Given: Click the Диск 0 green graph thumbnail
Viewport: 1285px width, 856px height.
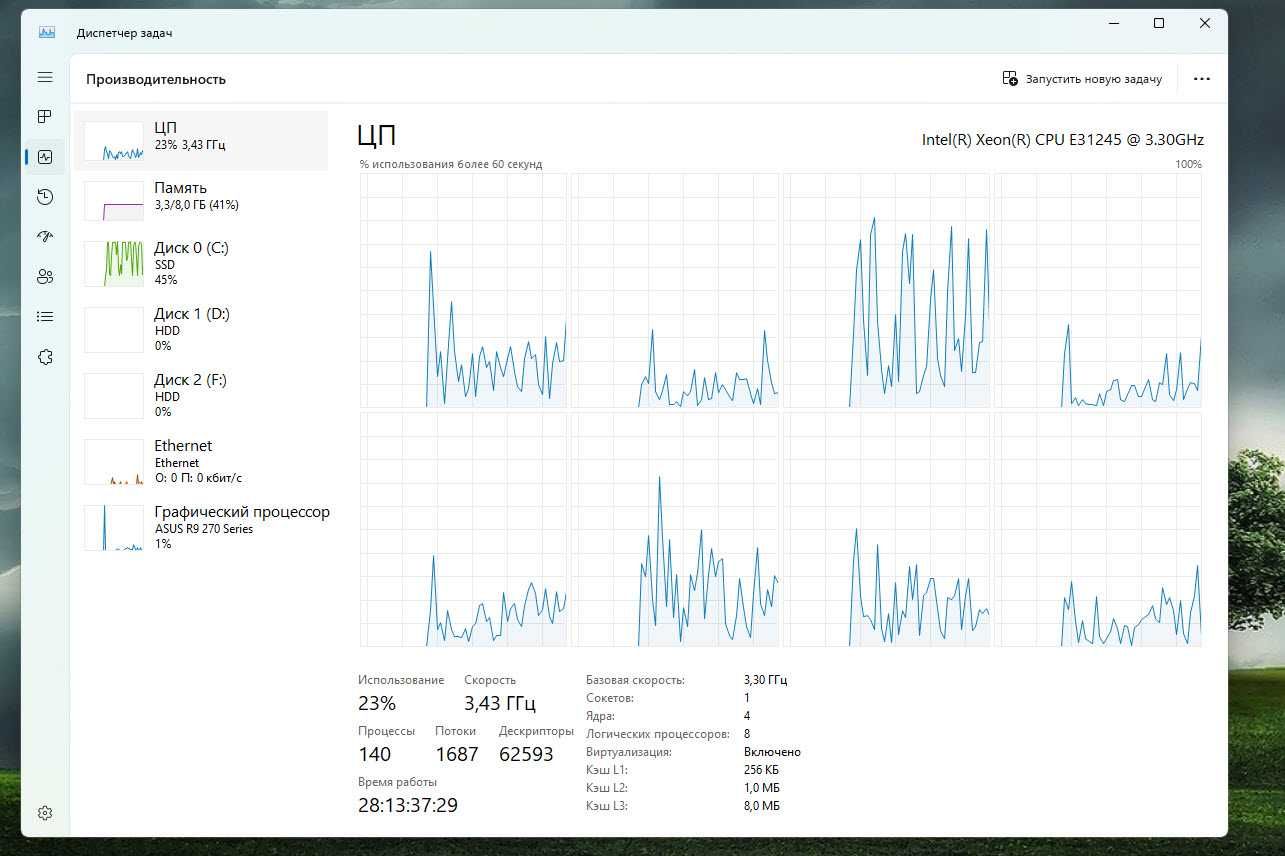Looking at the screenshot, I should click(114, 263).
